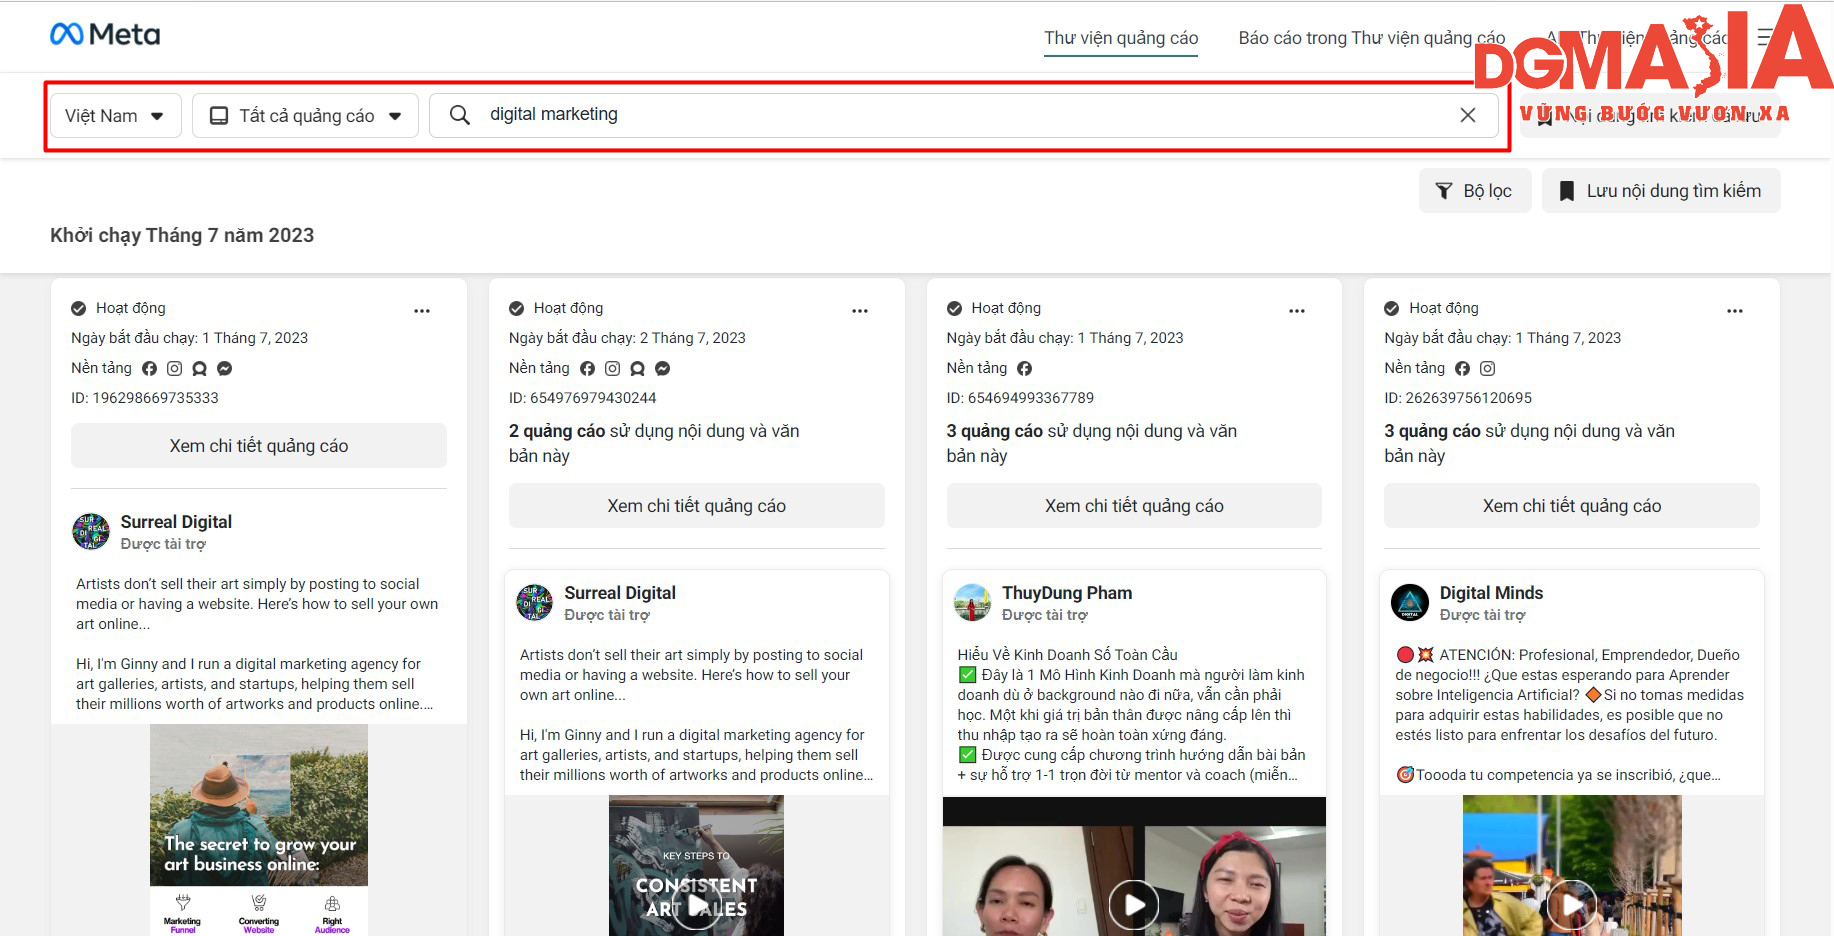View ad details for ID 196298669735333
Image resolution: width=1834 pixels, height=936 pixels.
click(x=259, y=446)
